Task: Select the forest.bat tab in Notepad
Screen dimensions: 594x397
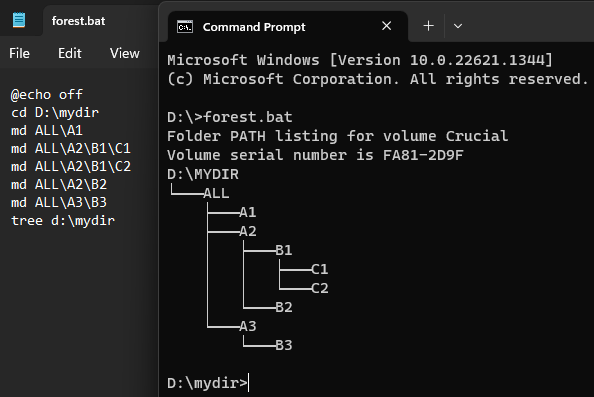Action: pos(78,21)
